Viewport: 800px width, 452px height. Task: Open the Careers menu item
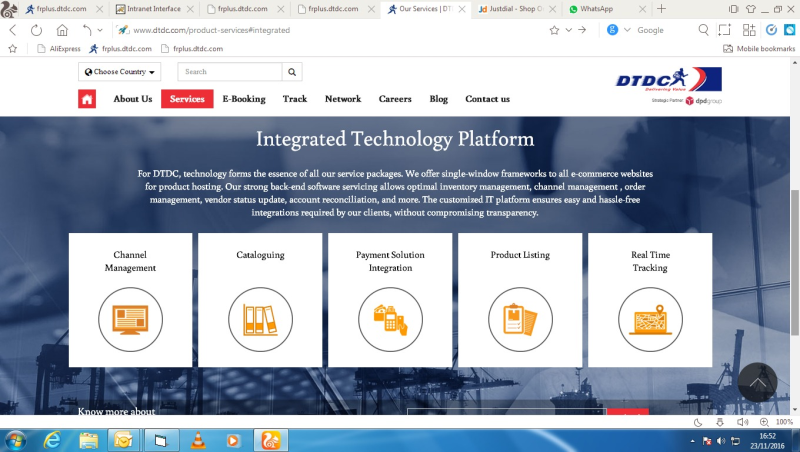click(x=395, y=99)
